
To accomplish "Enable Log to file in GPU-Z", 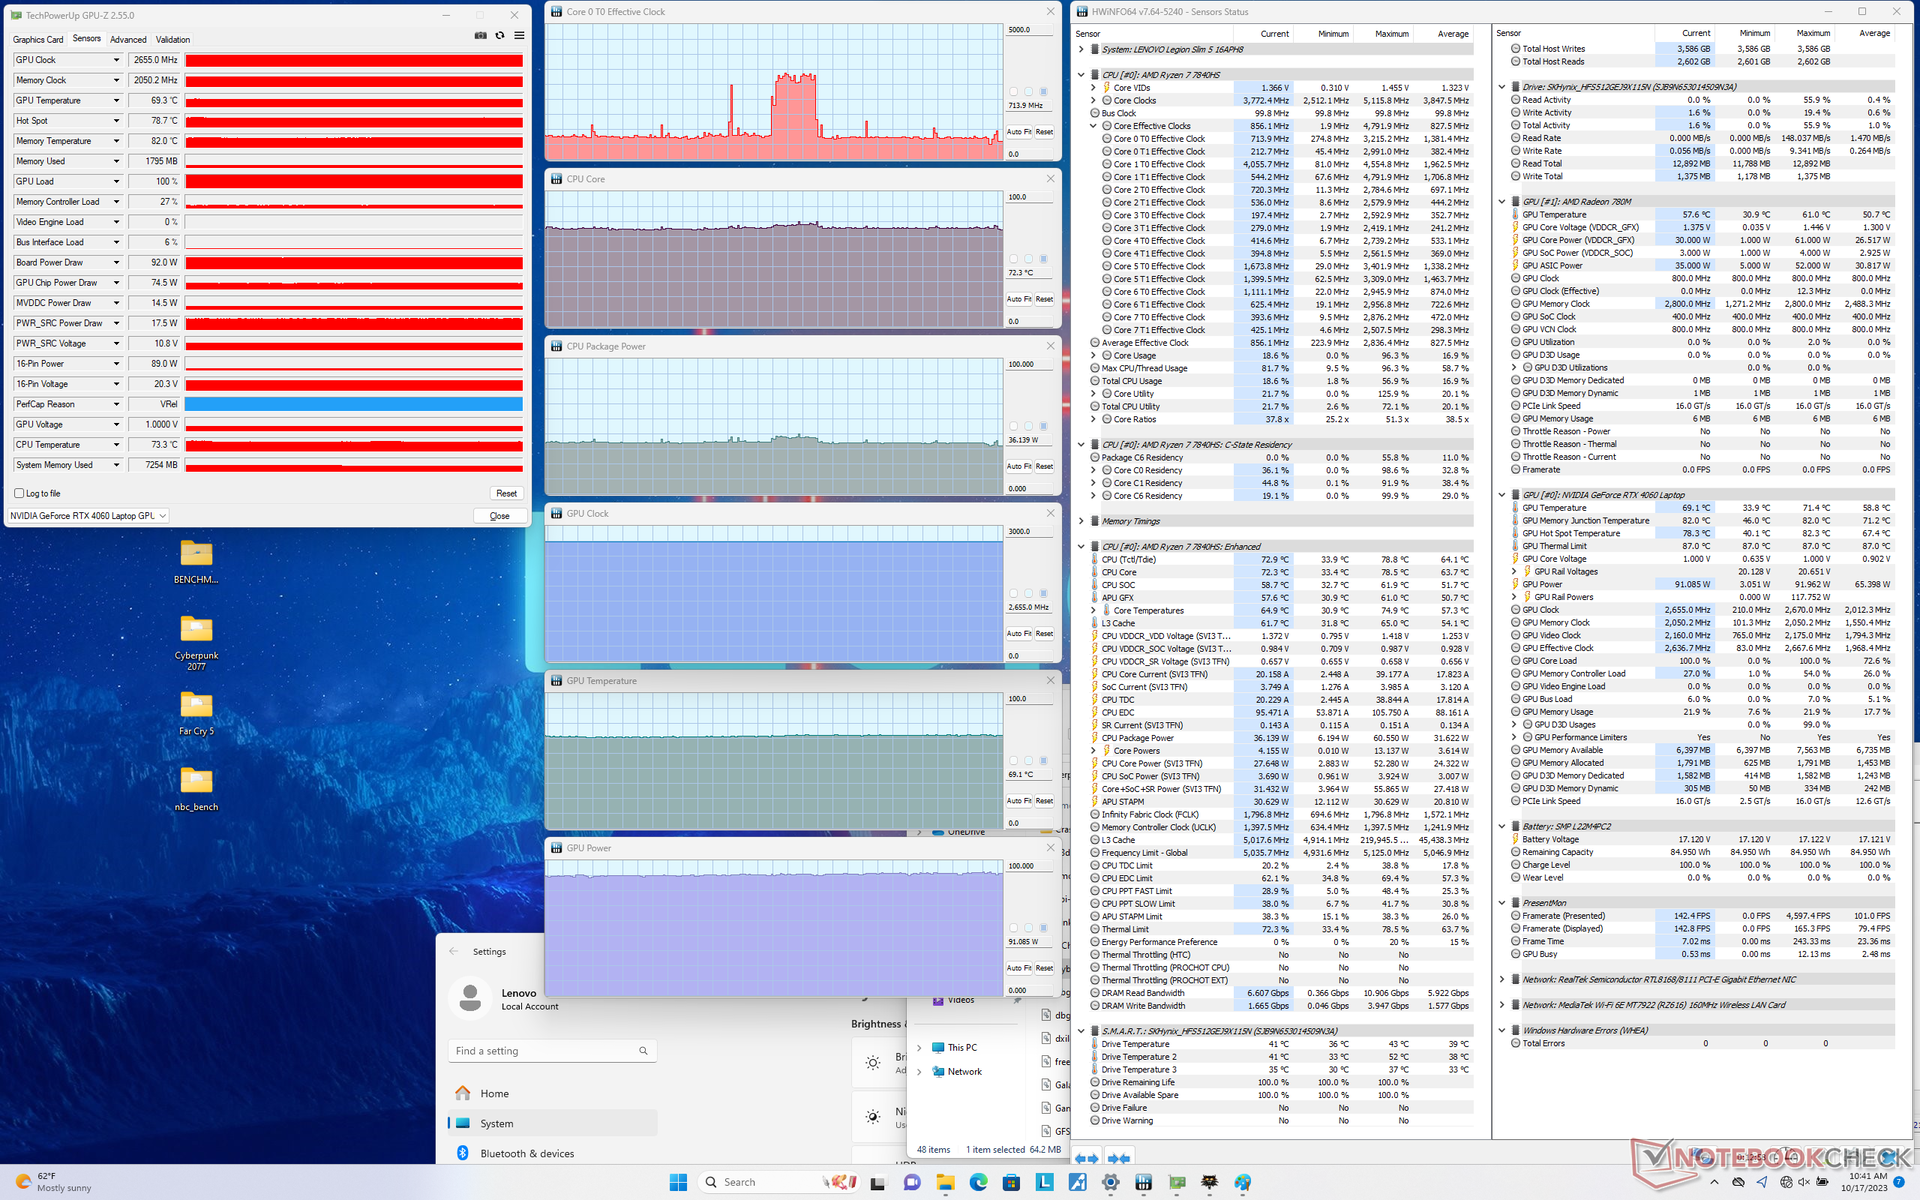I will click(19, 493).
